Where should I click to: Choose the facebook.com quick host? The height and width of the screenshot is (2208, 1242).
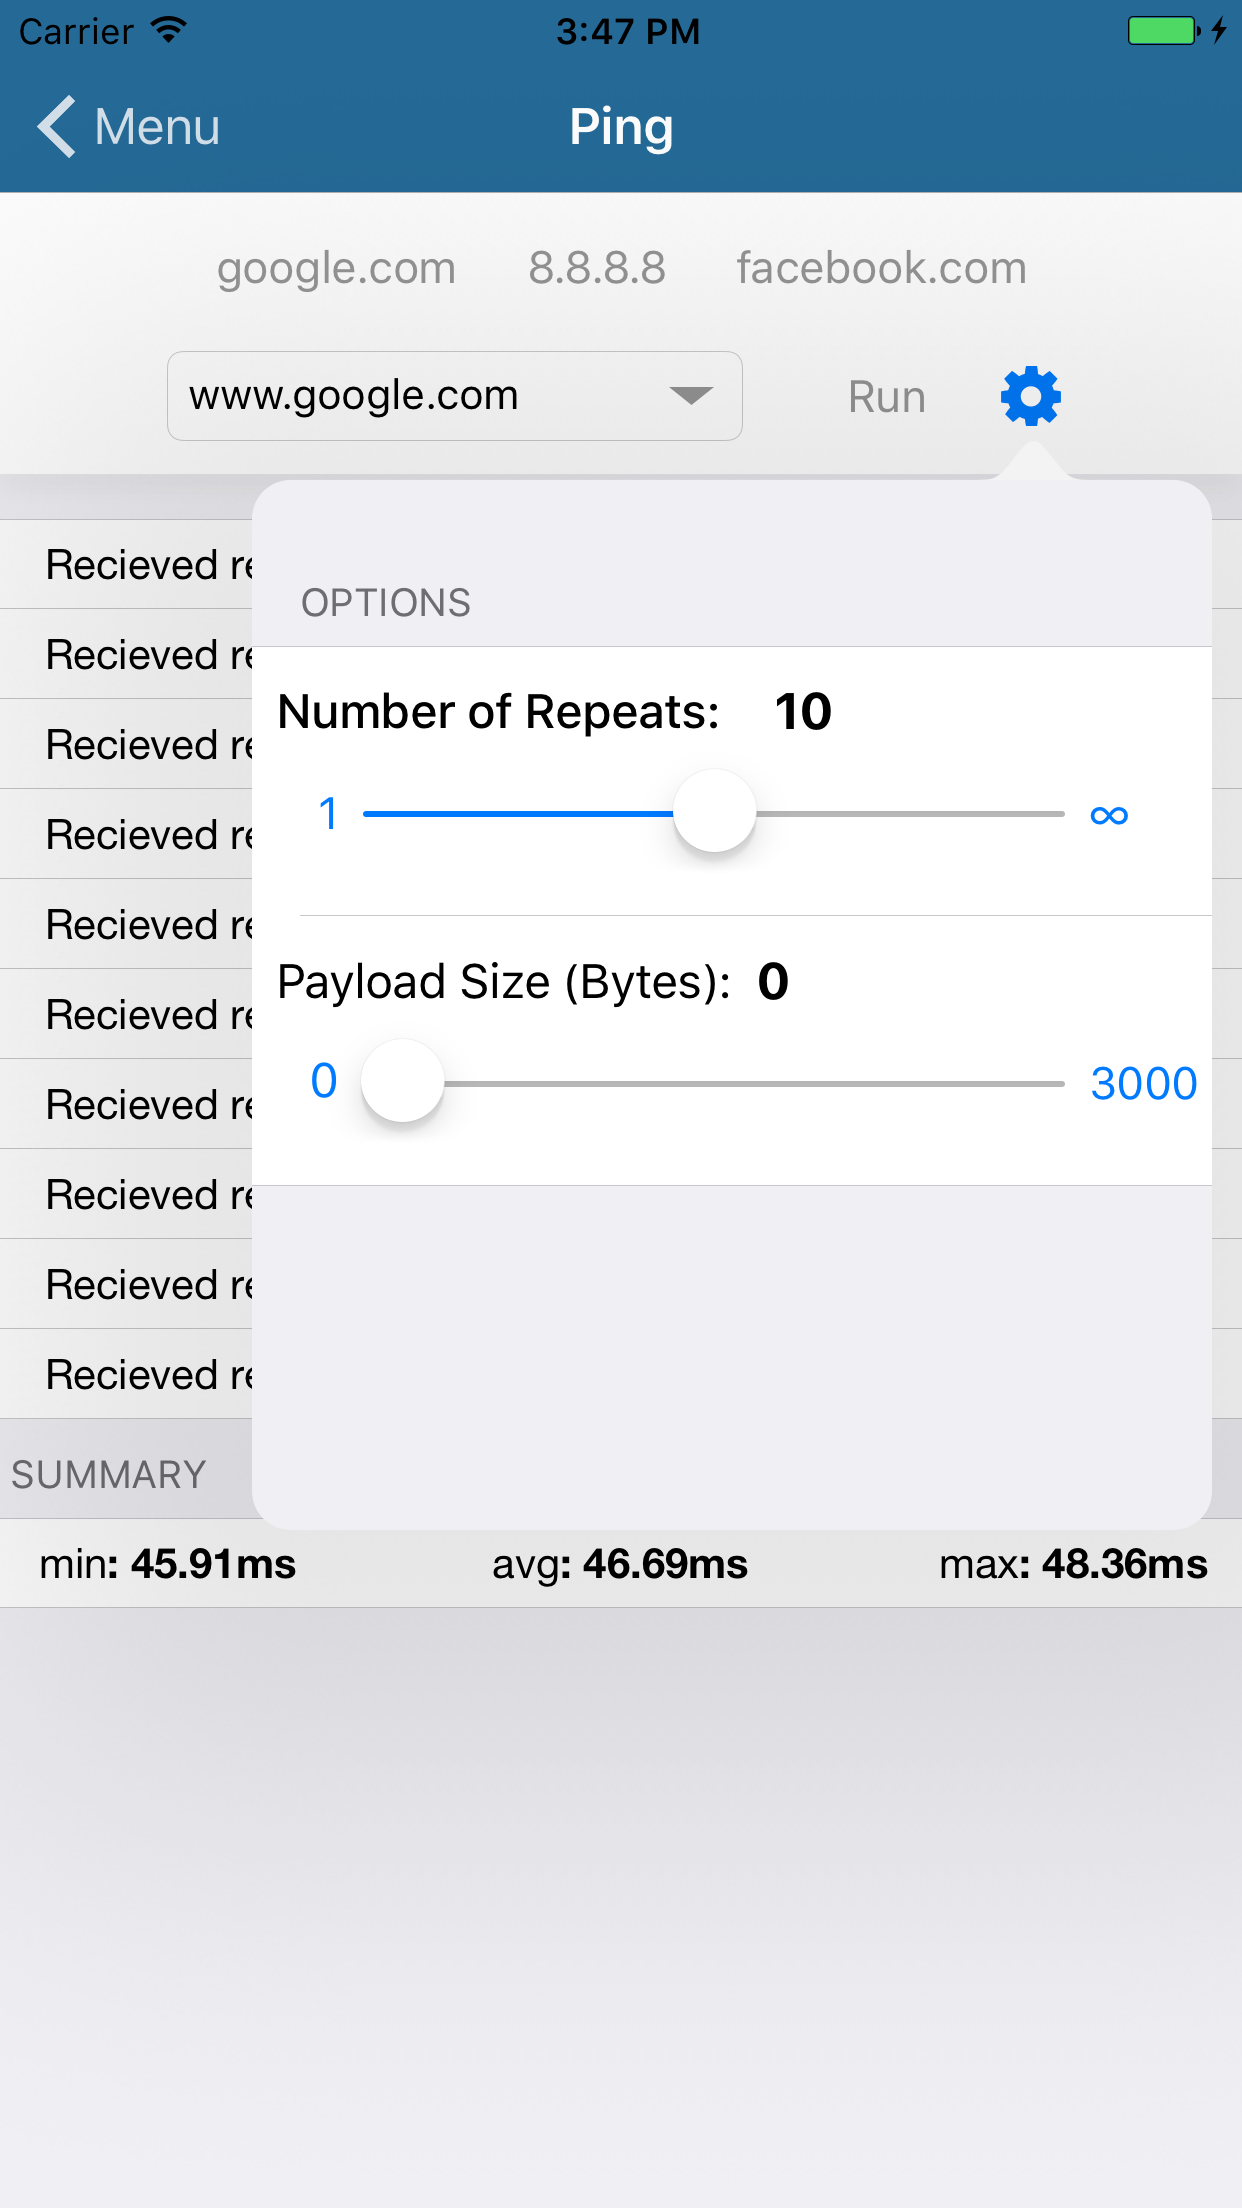881,268
